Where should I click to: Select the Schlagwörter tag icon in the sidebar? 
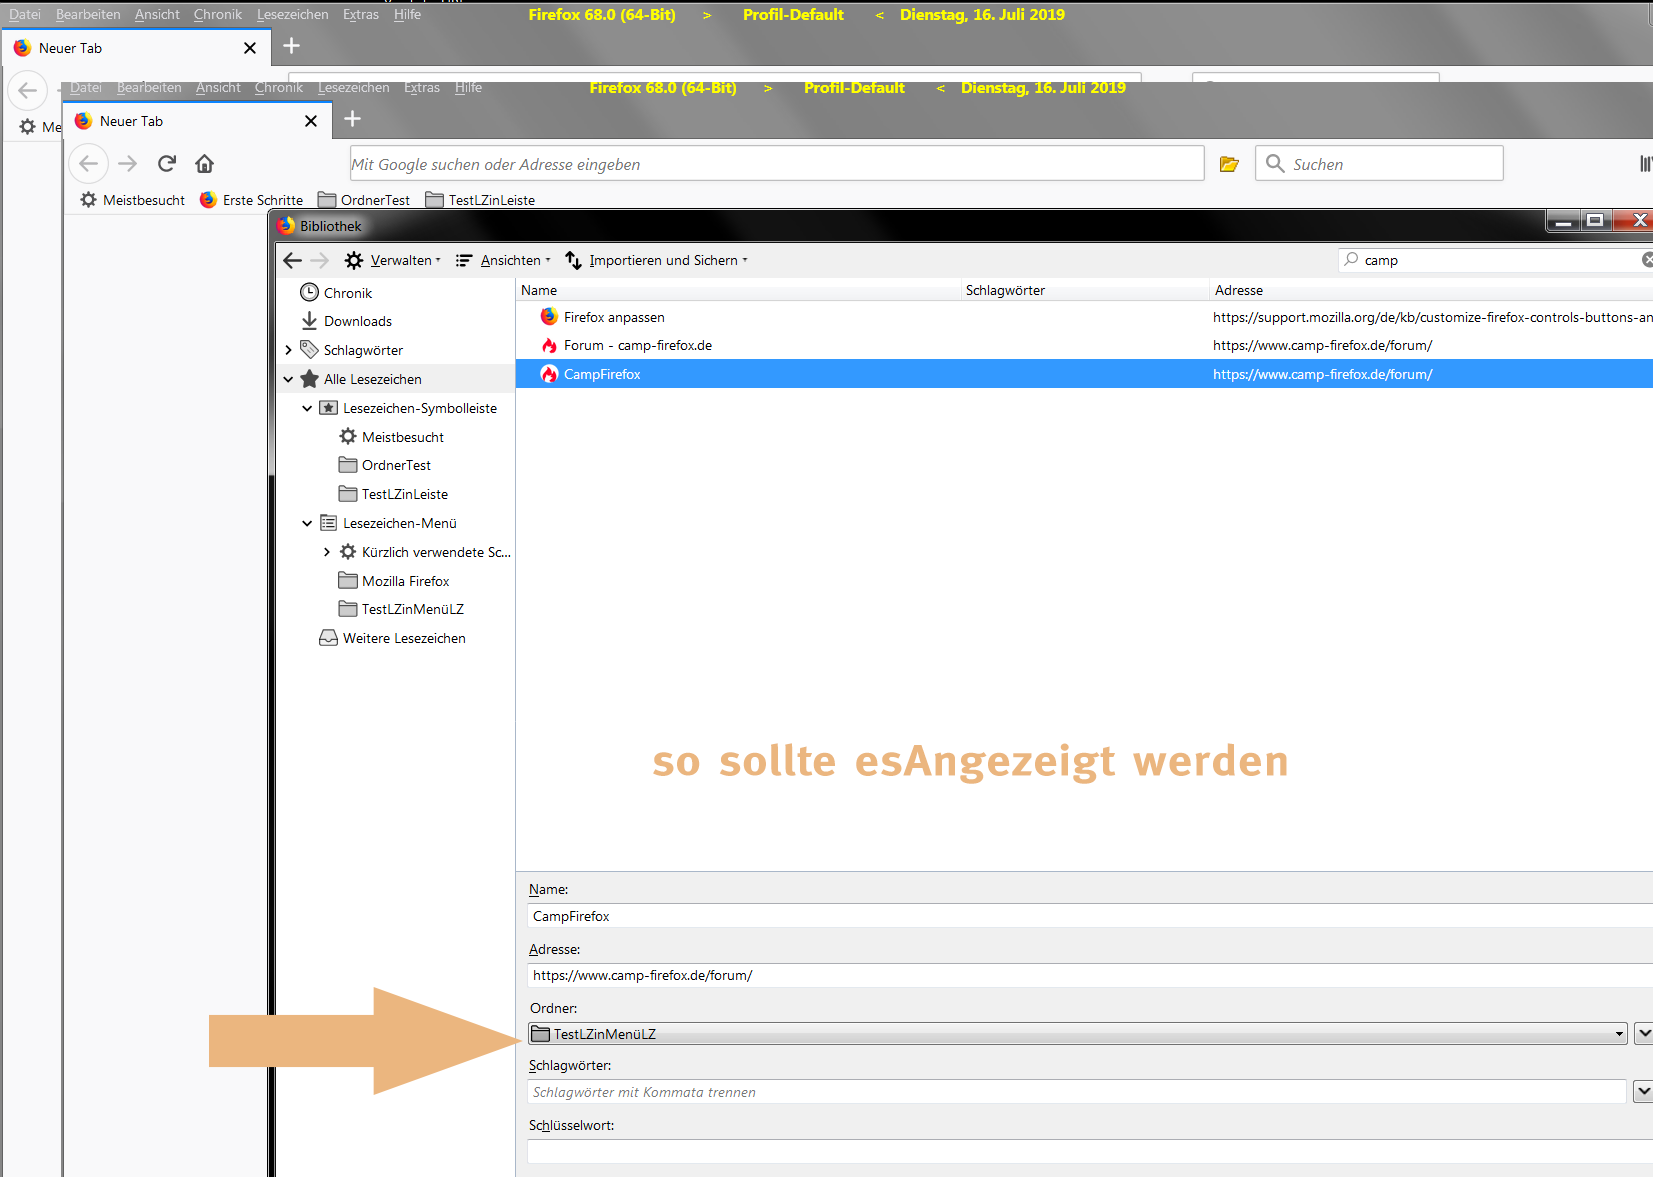(310, 350)
